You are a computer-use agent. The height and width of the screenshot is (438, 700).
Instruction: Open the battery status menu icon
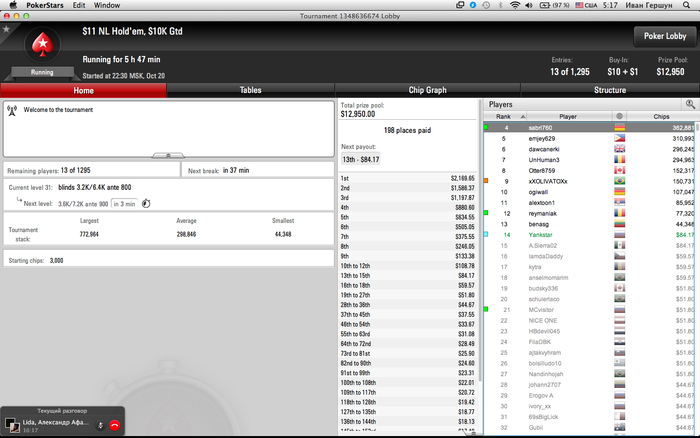click(x=545, y=5)
